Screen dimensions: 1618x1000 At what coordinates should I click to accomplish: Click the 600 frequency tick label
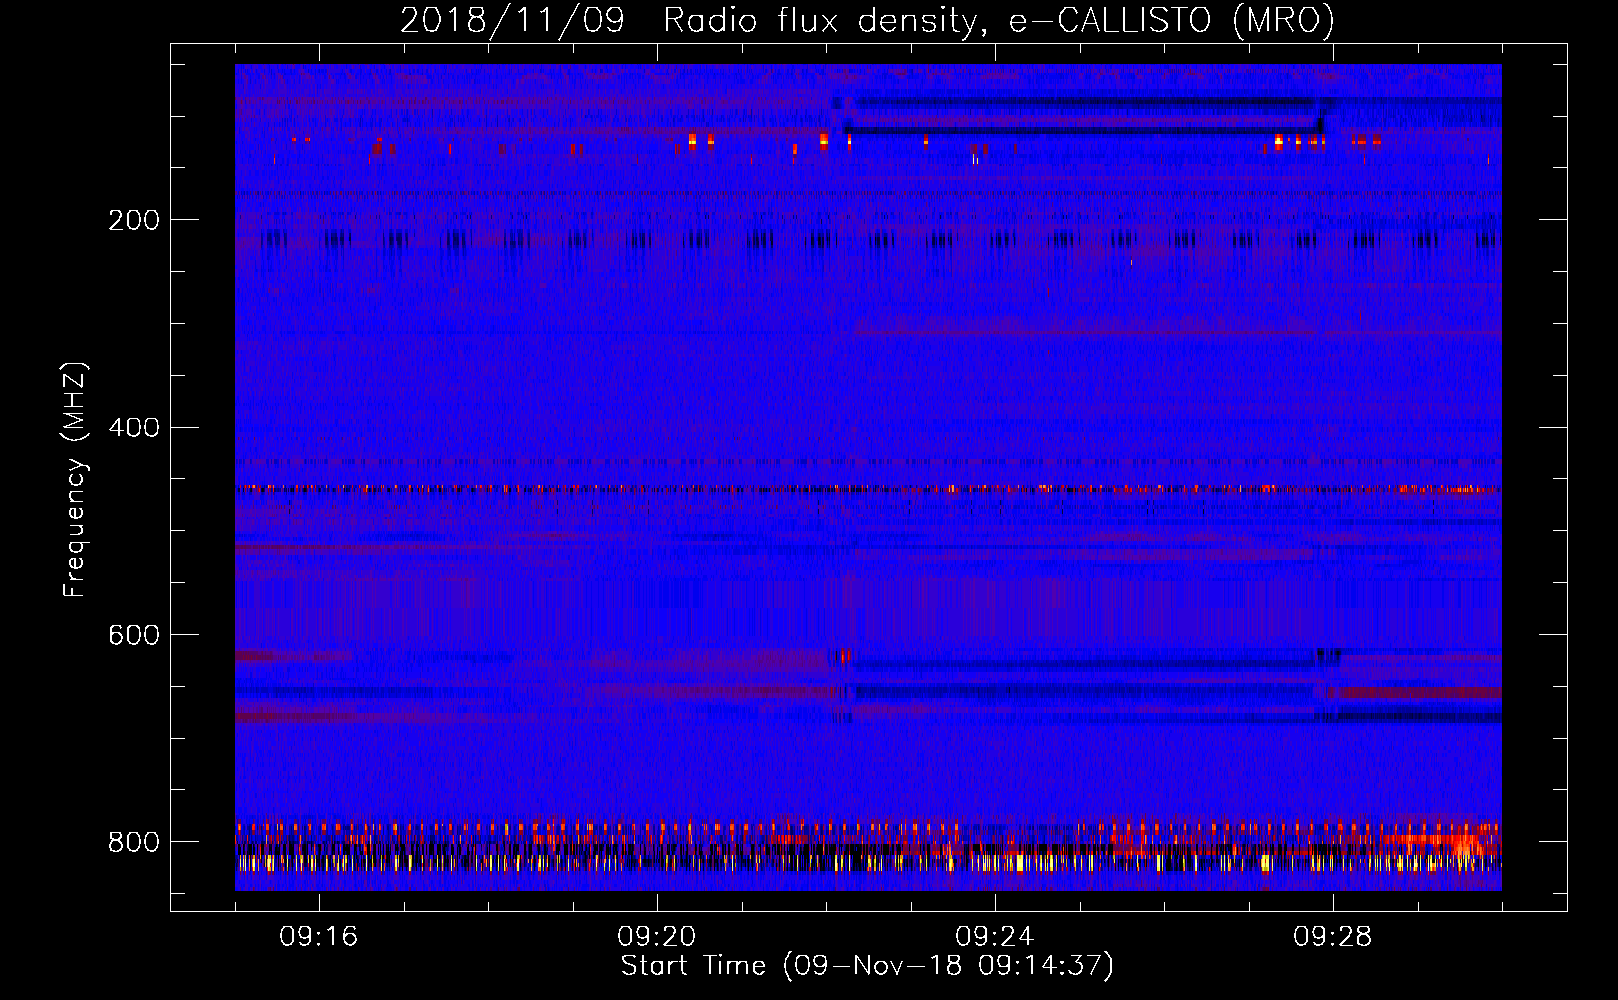point(134,636)
